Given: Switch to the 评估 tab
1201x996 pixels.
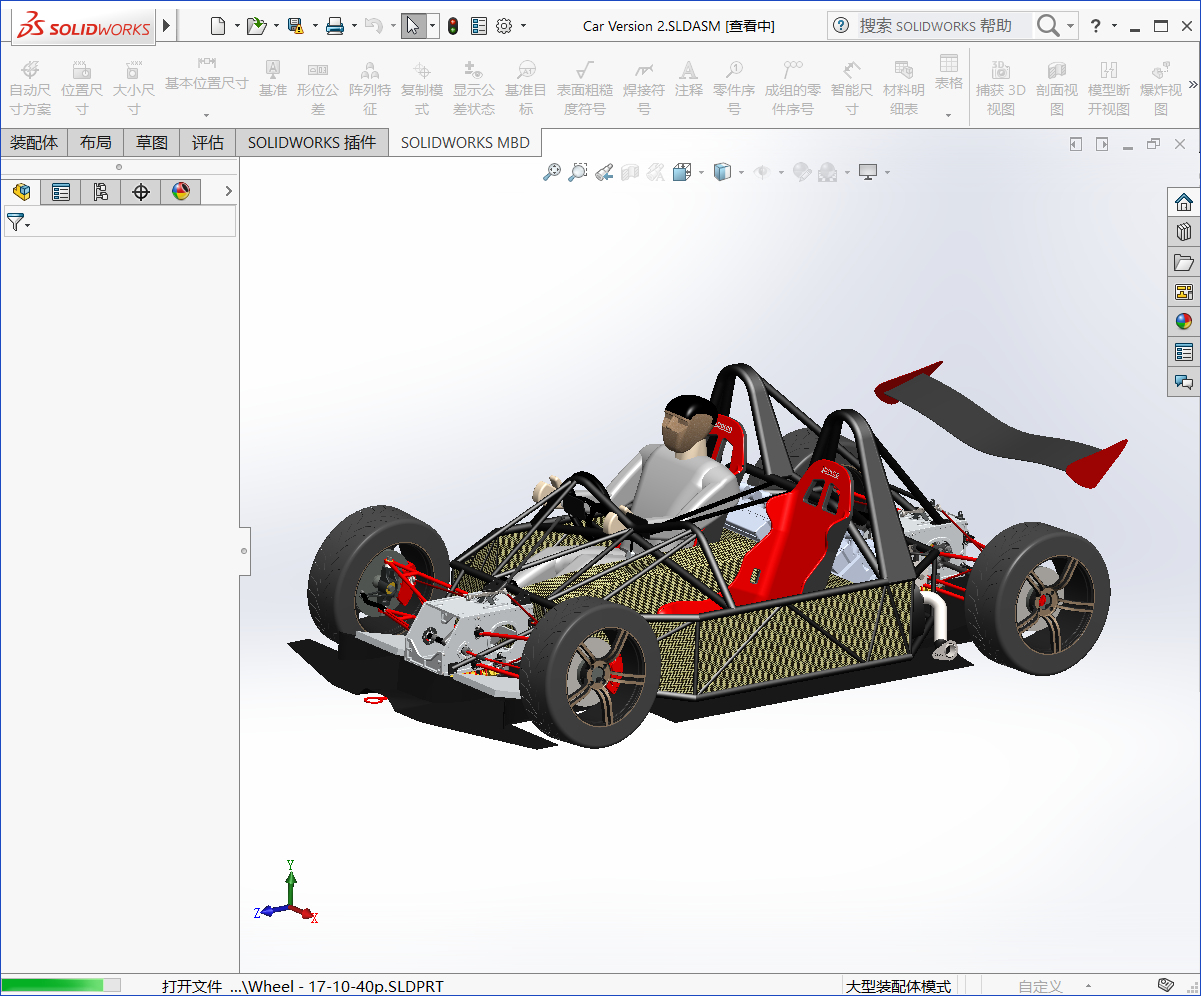Looking at the screenshot, I should pos(208,143).
